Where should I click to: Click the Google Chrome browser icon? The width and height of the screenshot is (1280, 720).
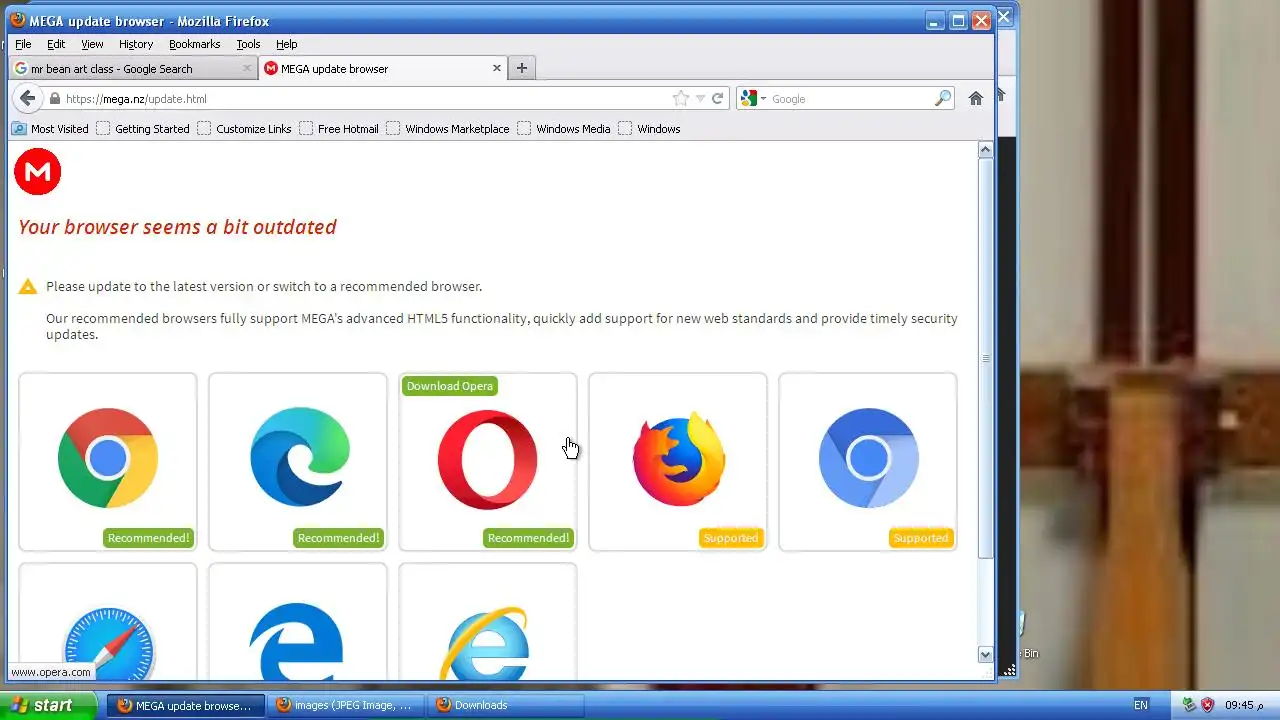(x=108, y=458)
